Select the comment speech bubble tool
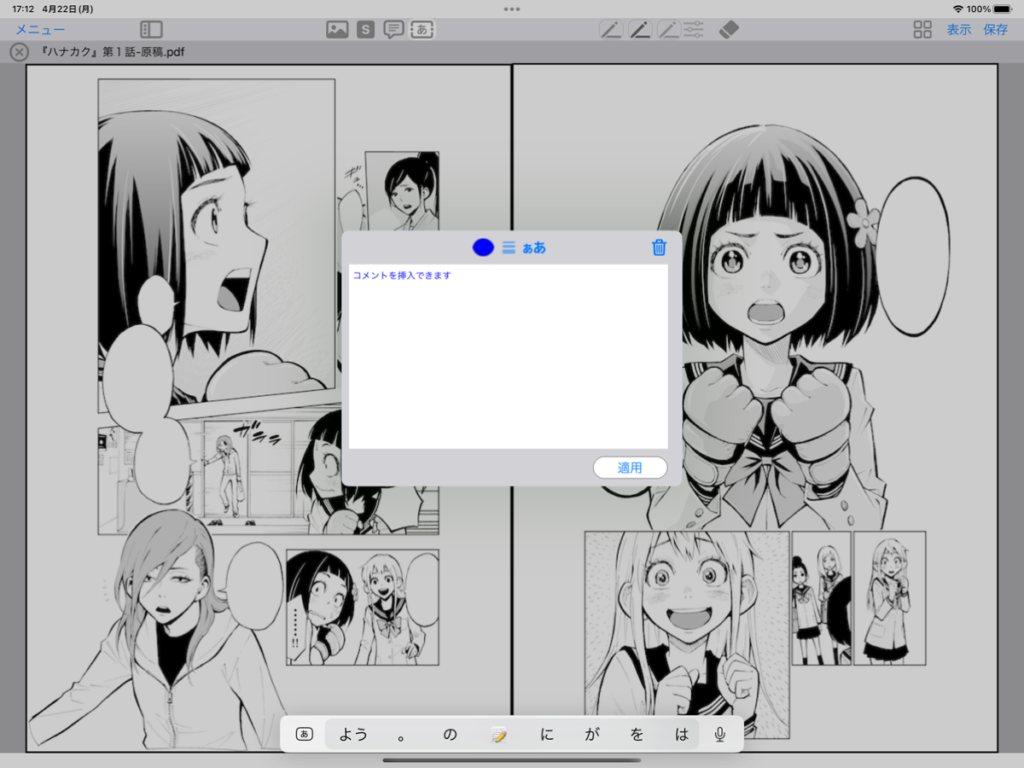The height and width of the screenshot is (768, 1024). pos(393,29)
